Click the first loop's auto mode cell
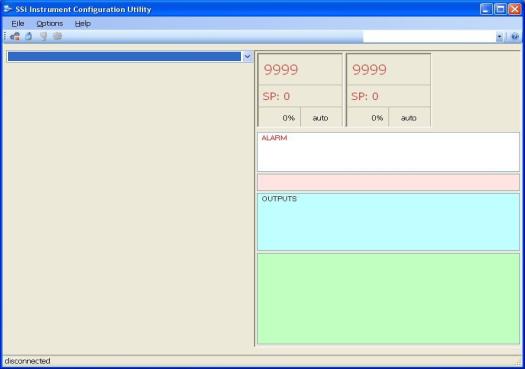 pyautogui.click(x=320, y=118)
